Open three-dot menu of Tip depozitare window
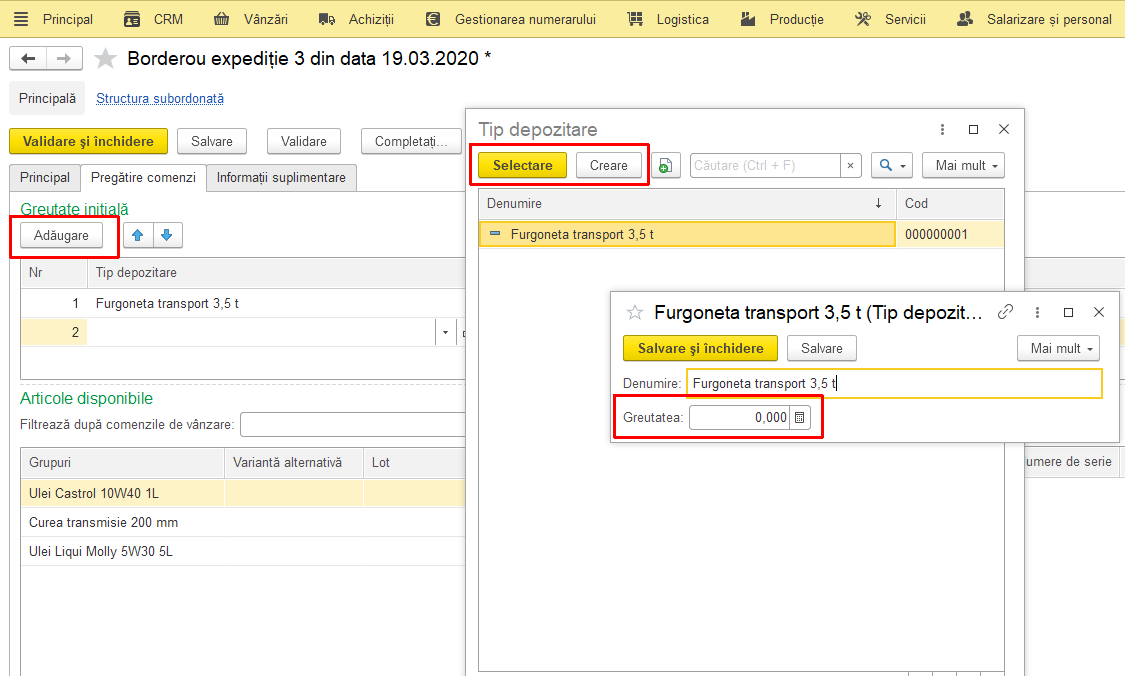The image size is (1125, 676). click(x=942, y=129)
